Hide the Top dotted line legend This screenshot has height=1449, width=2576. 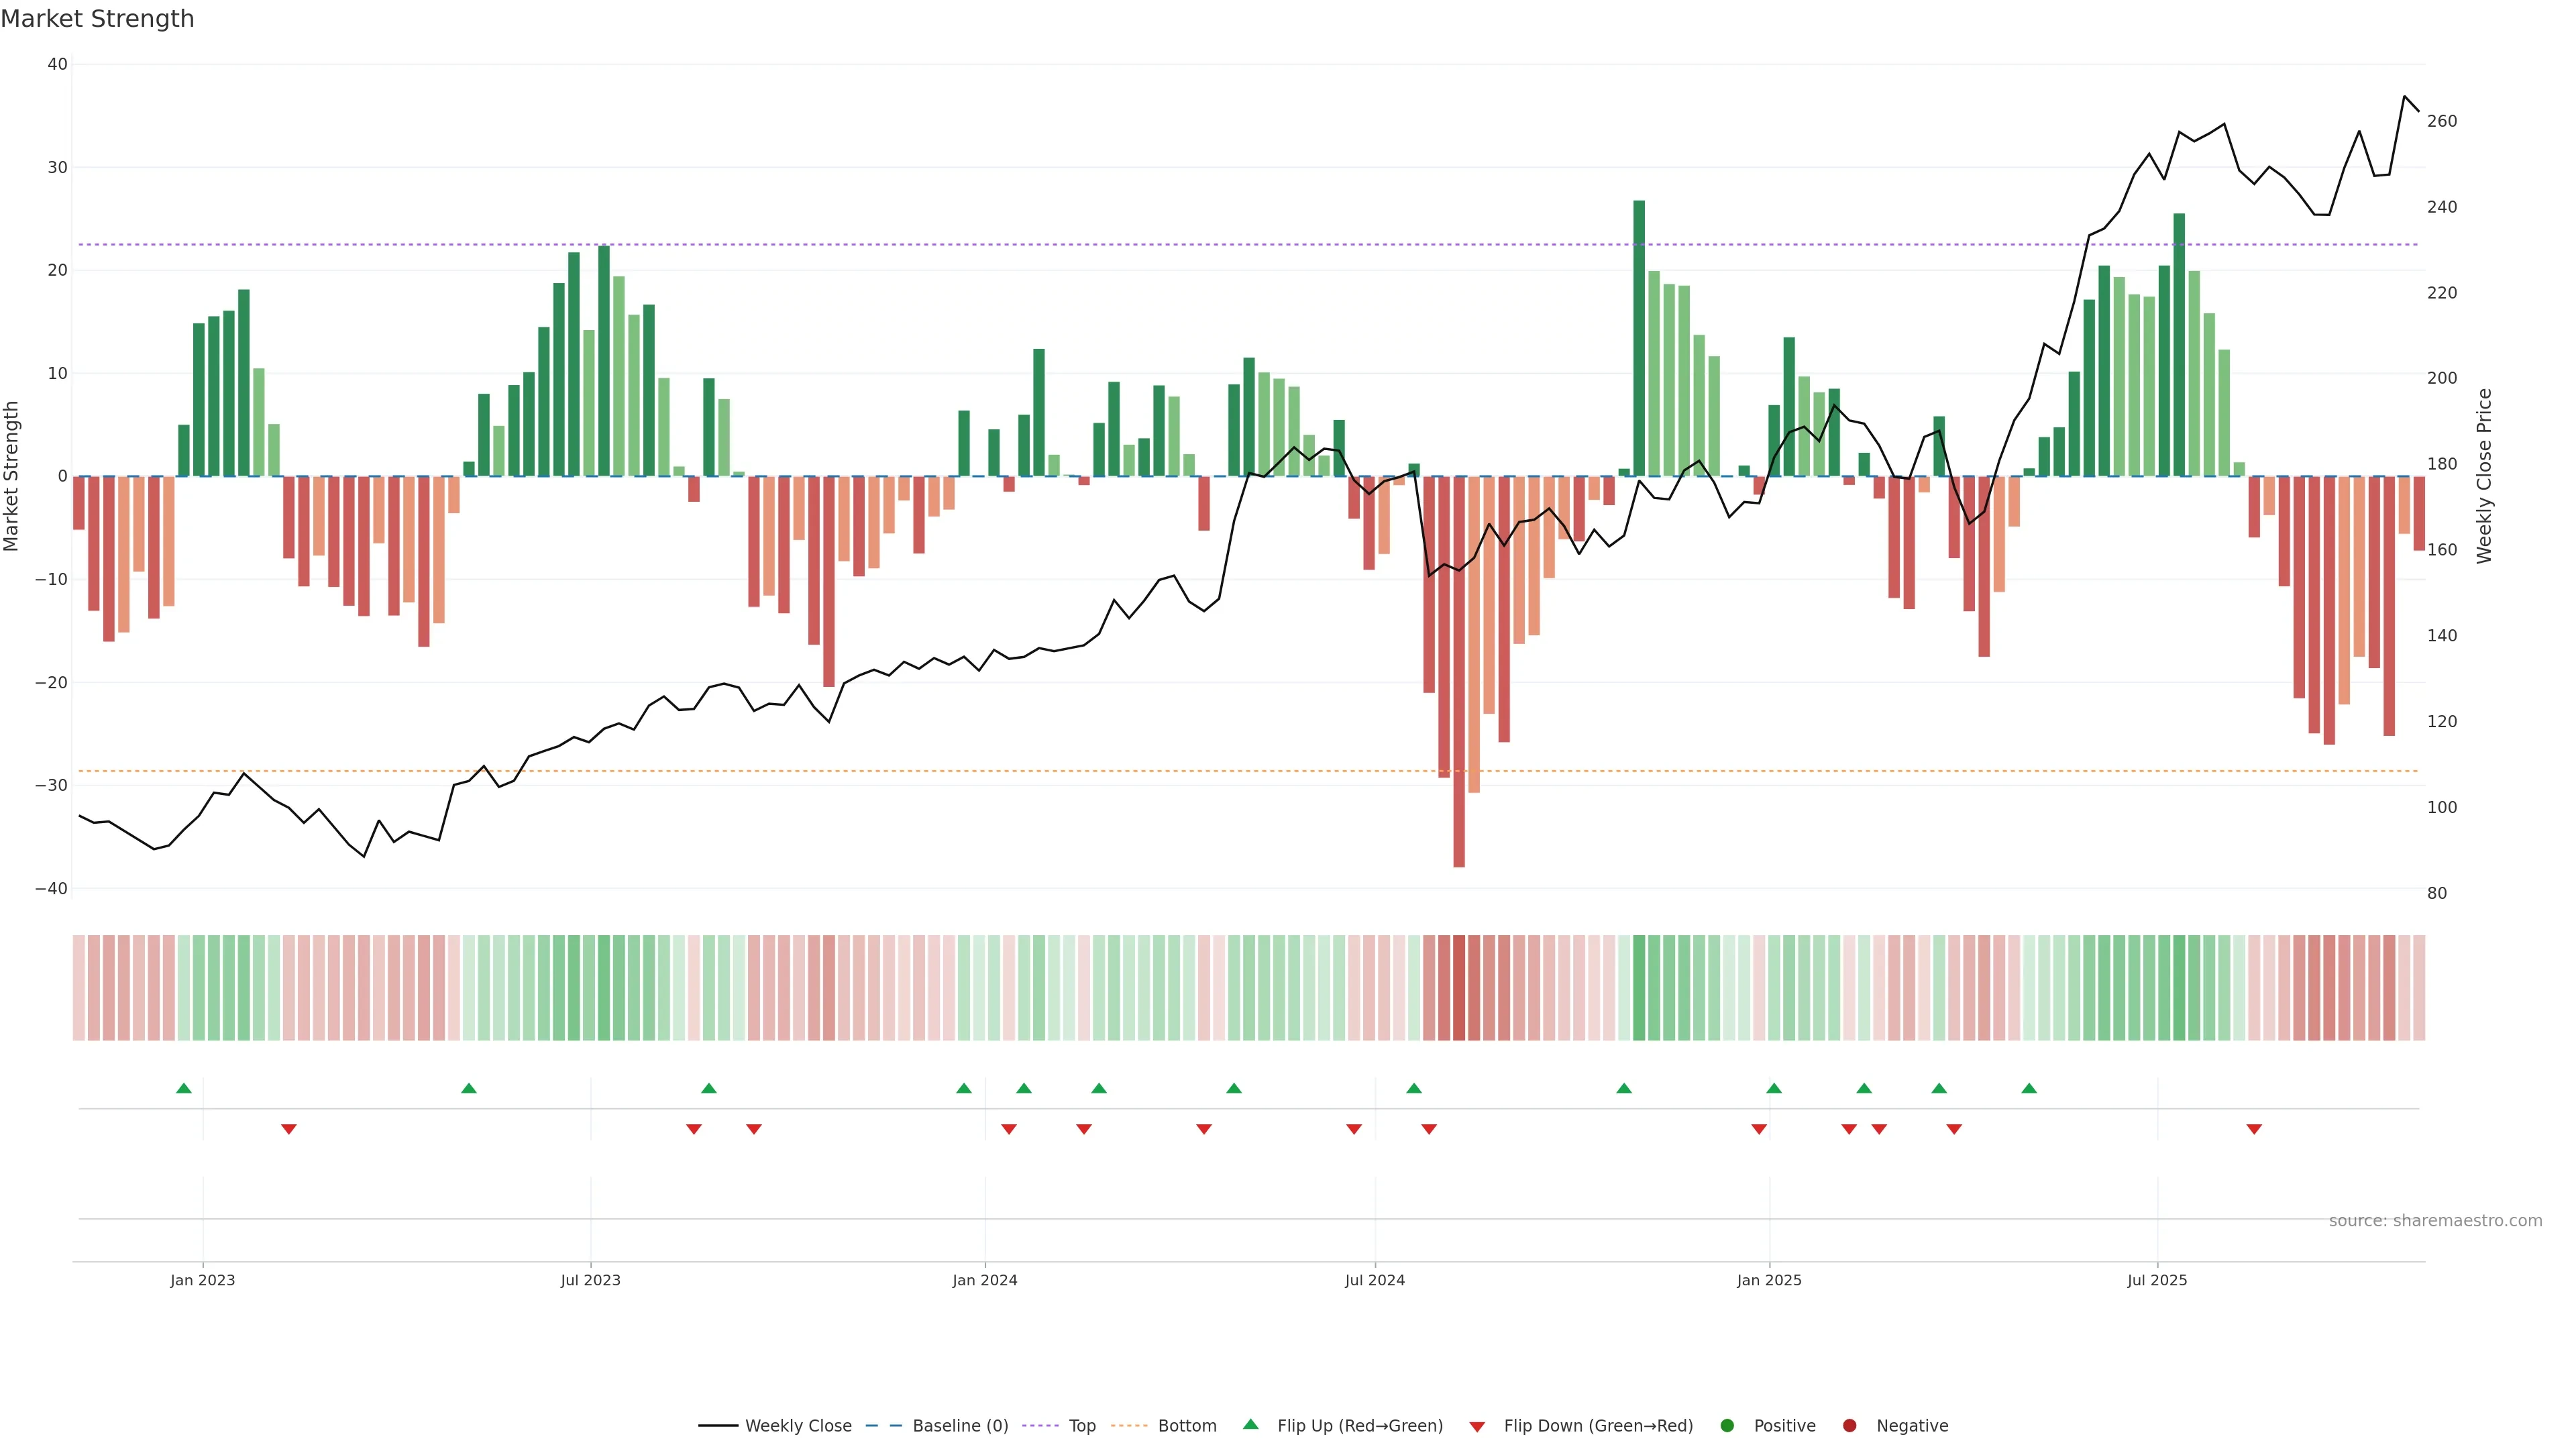[x=1081, y=1426]
